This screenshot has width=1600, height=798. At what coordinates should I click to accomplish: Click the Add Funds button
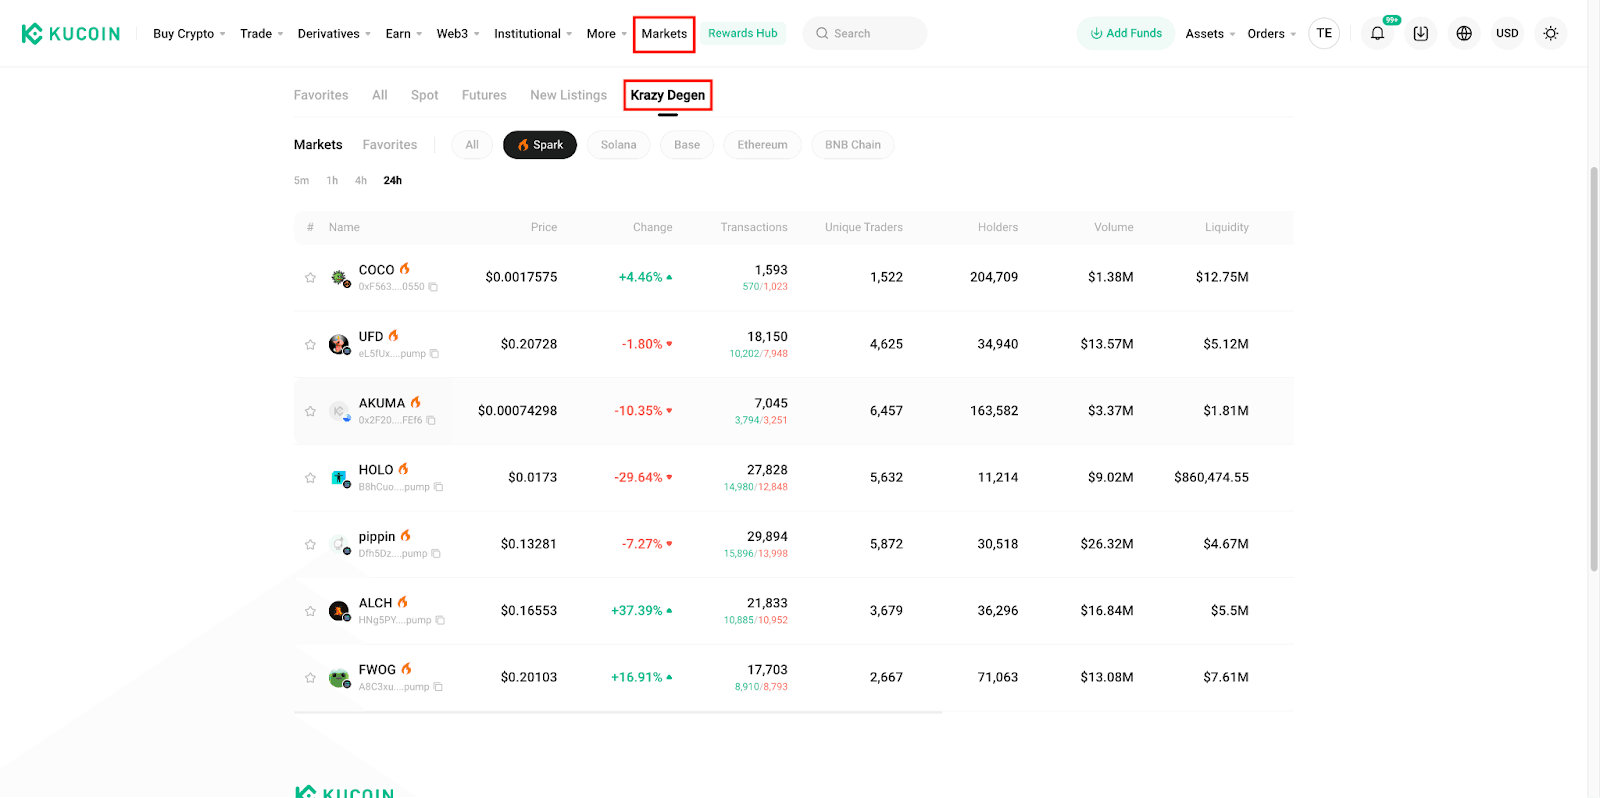tap(1126, 34)
